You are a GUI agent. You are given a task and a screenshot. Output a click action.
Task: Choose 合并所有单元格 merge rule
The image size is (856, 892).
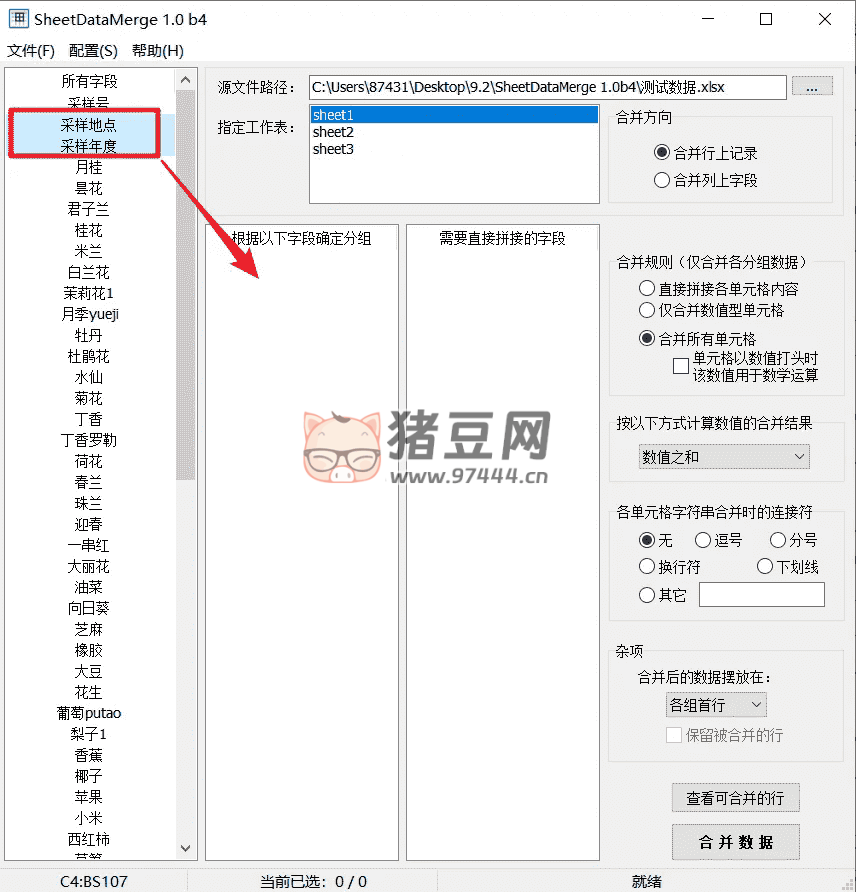(x=646, y=338)
